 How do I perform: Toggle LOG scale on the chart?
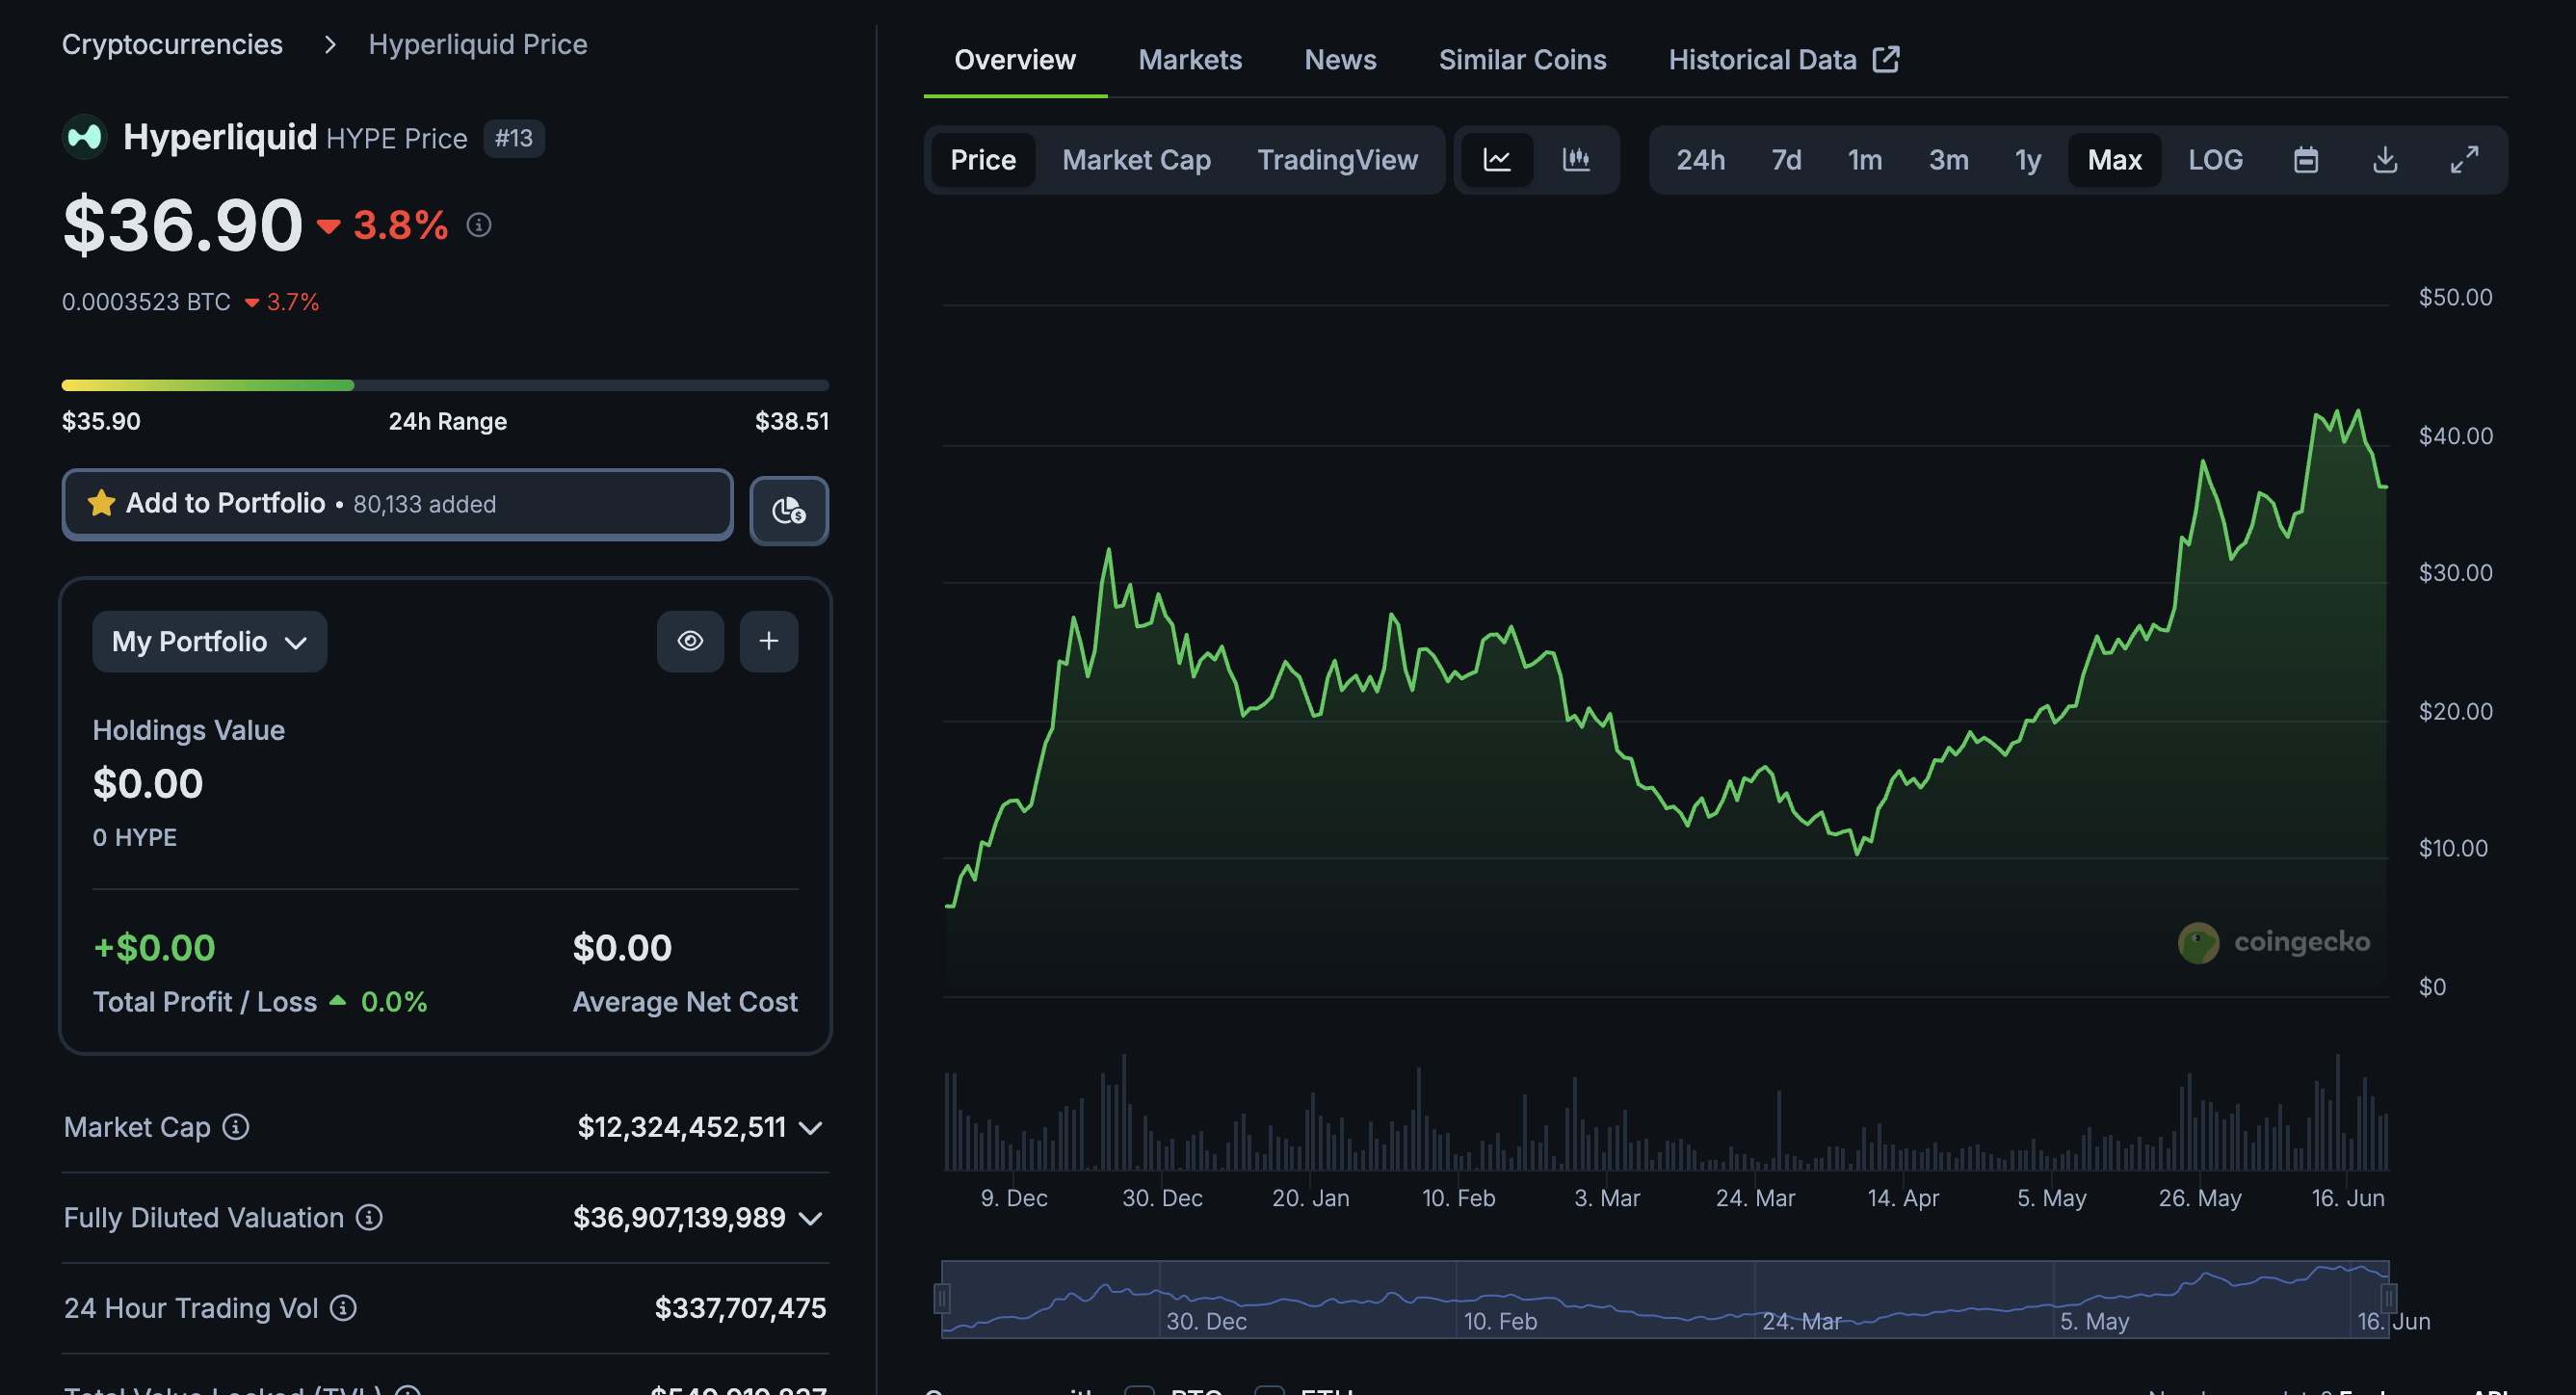2215,160
